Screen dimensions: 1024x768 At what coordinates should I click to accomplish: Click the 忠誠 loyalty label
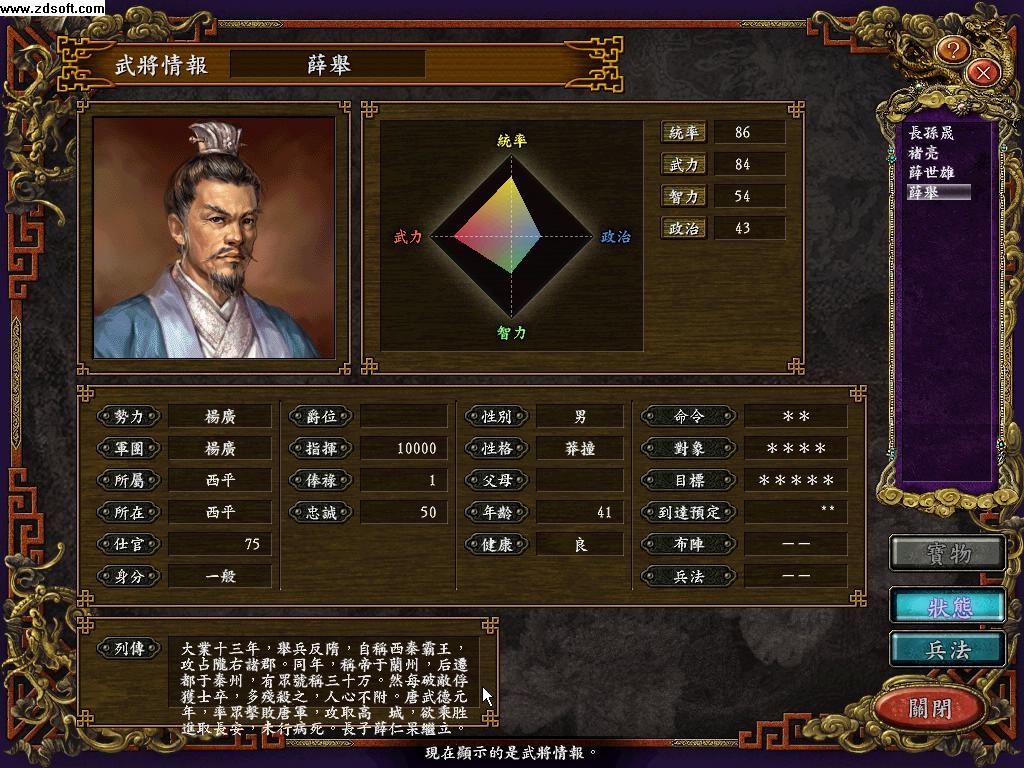[x=321, y=512]
